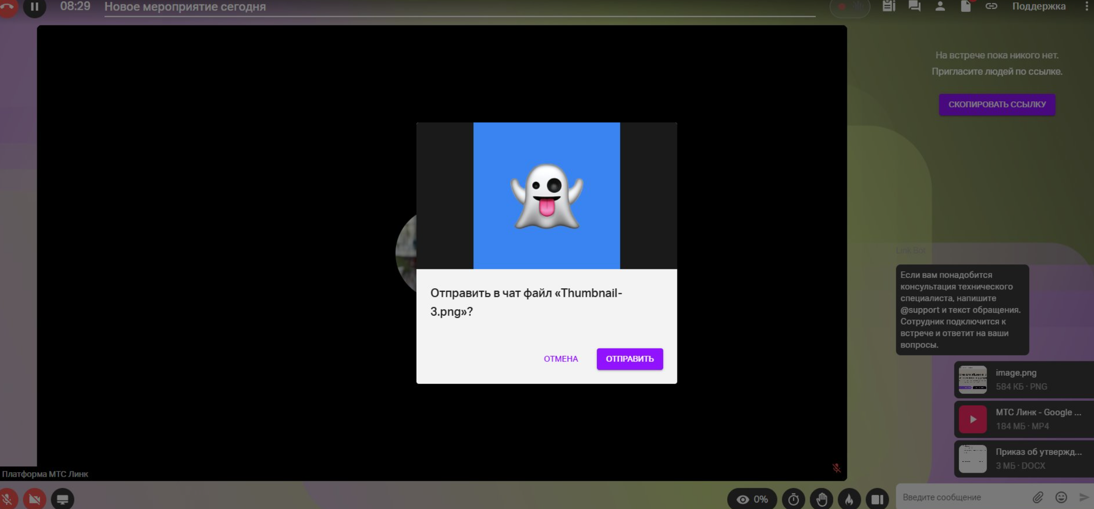The image size is (1094, 509).
Task: Open the 'Приказ об утвержд...' DOCX file
Action: (1024, 458)
